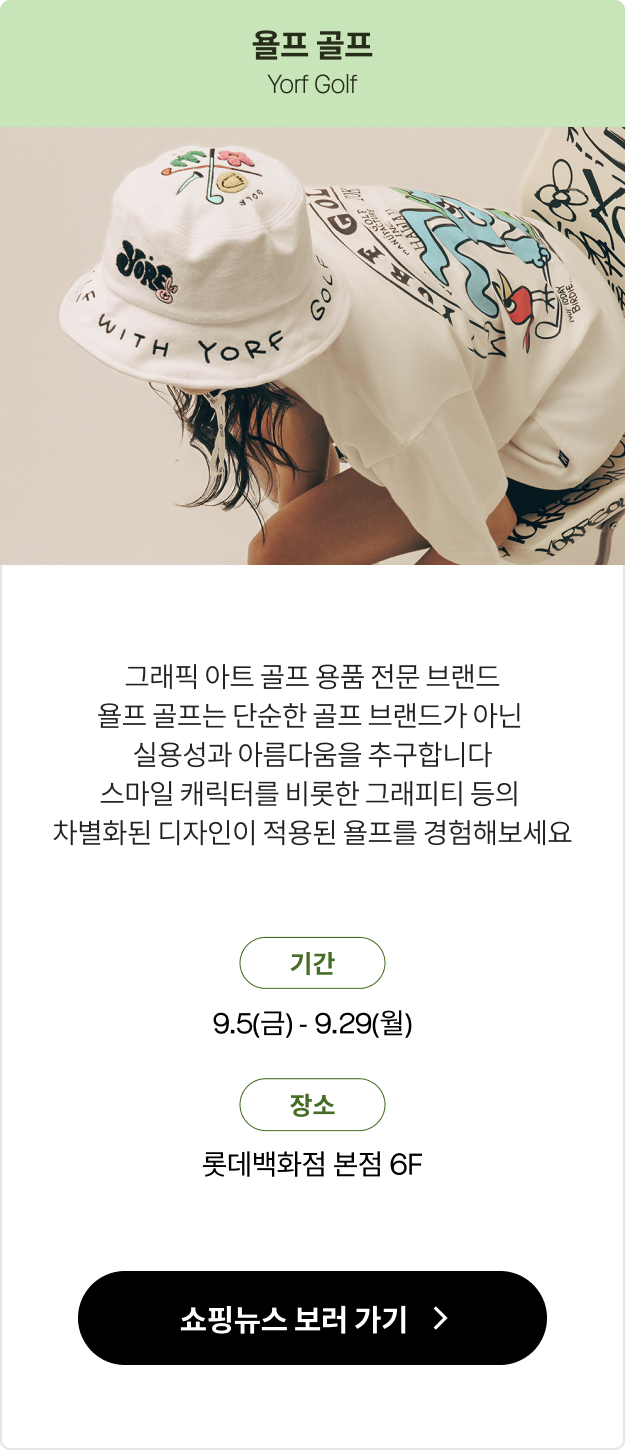625x1450 pixels.
Task: Click the line 실용성과 아름다움을 추구합니다
Action: click(312, 755)
